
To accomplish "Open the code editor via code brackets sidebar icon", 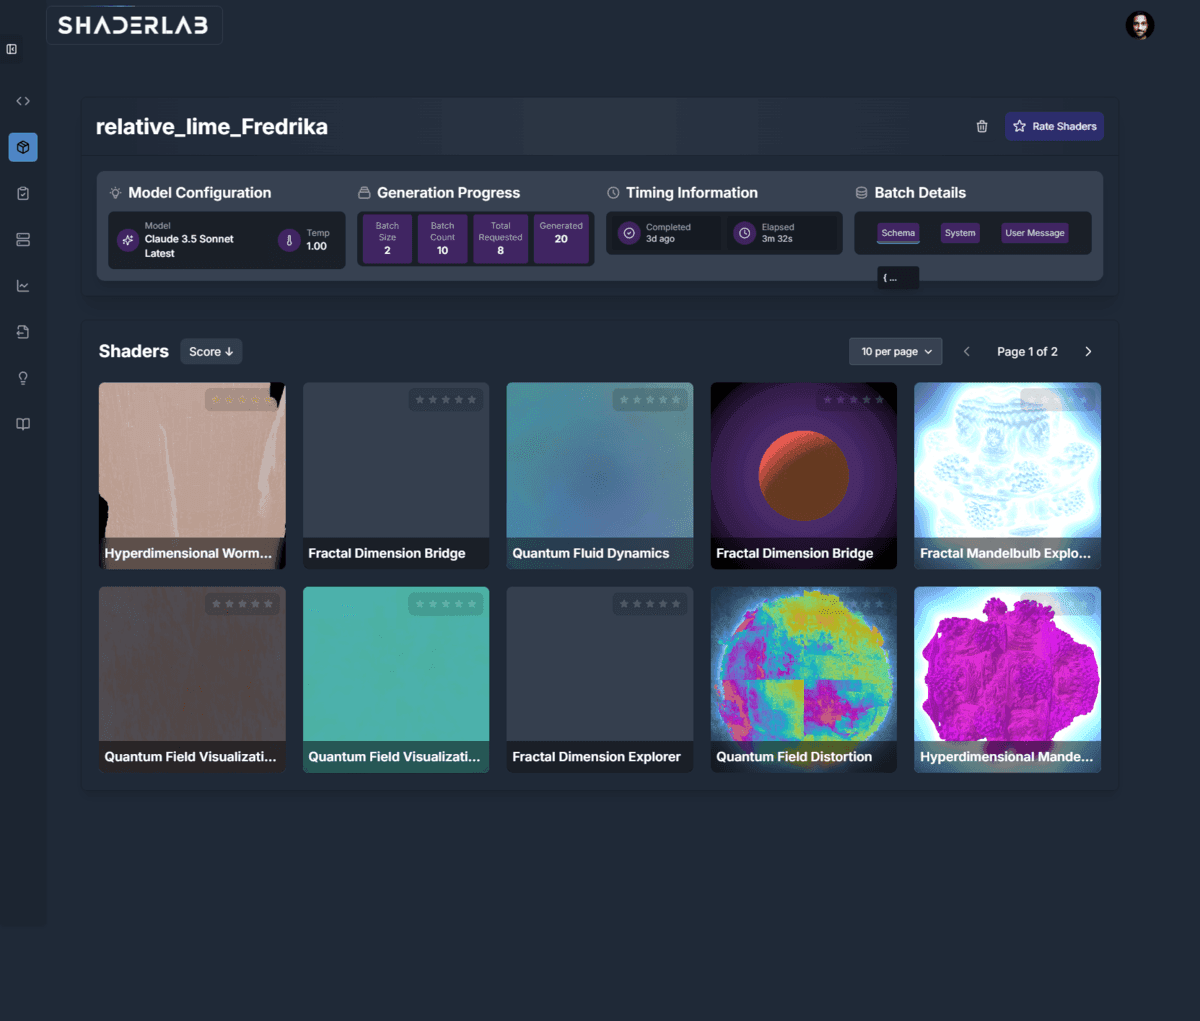I will click(x=22, y=100).
